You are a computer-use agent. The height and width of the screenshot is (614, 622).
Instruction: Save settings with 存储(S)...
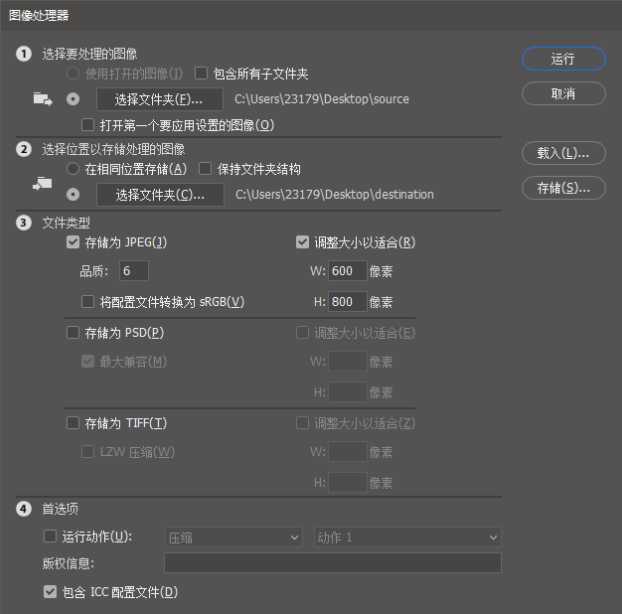coord(563,188)
